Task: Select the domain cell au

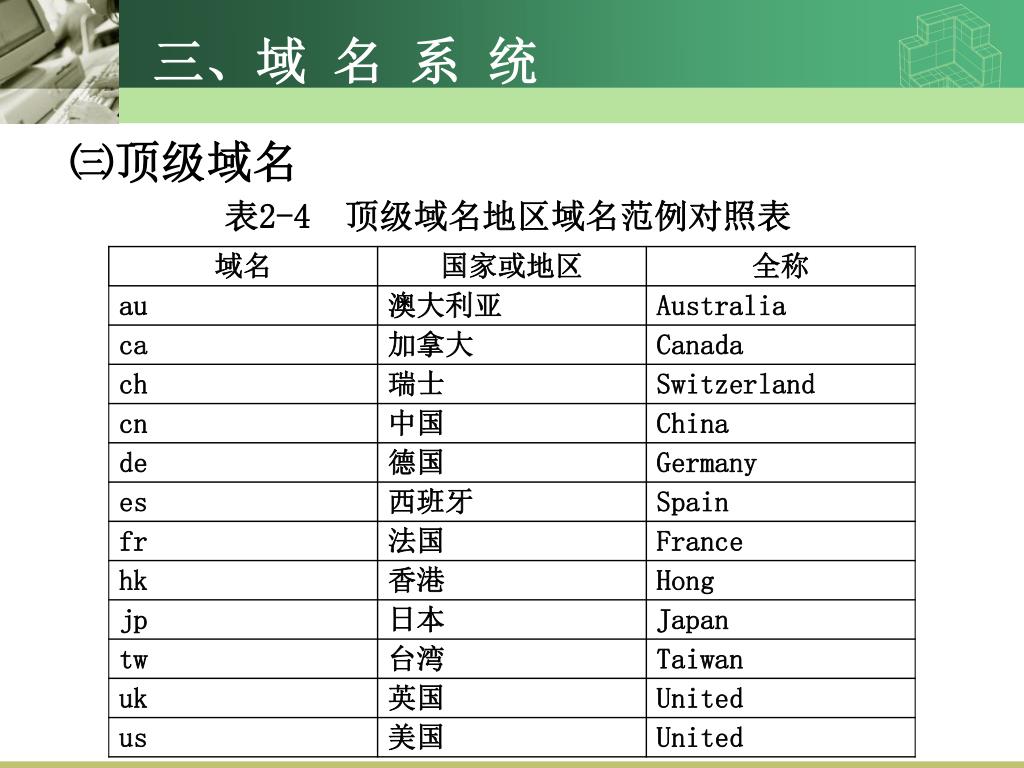Action: 243,306
